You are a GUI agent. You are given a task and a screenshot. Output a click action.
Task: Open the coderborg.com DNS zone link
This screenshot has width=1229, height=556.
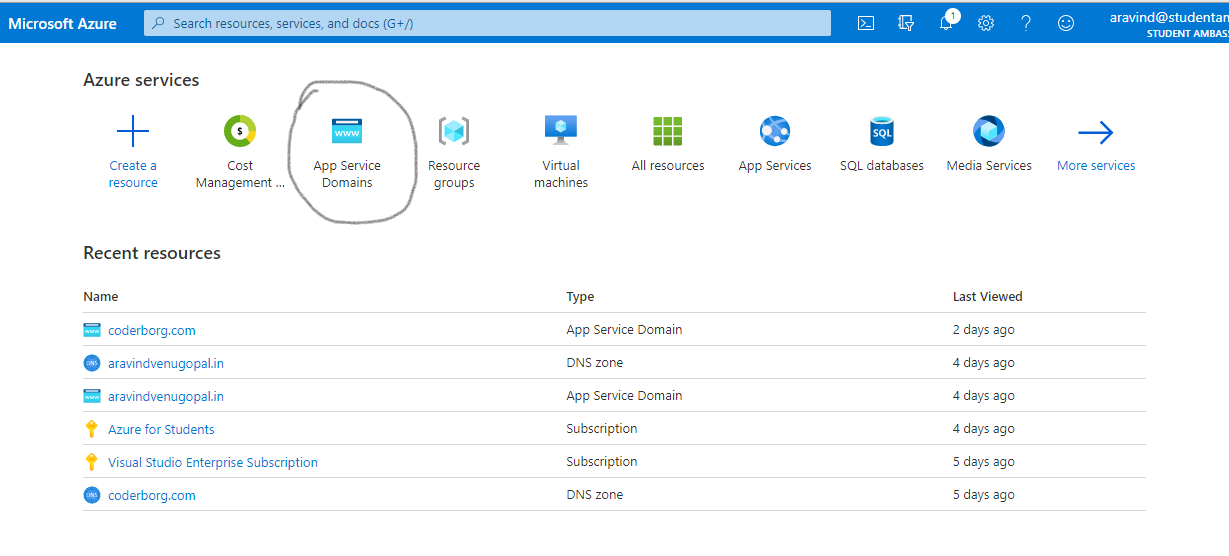(152, 495)
